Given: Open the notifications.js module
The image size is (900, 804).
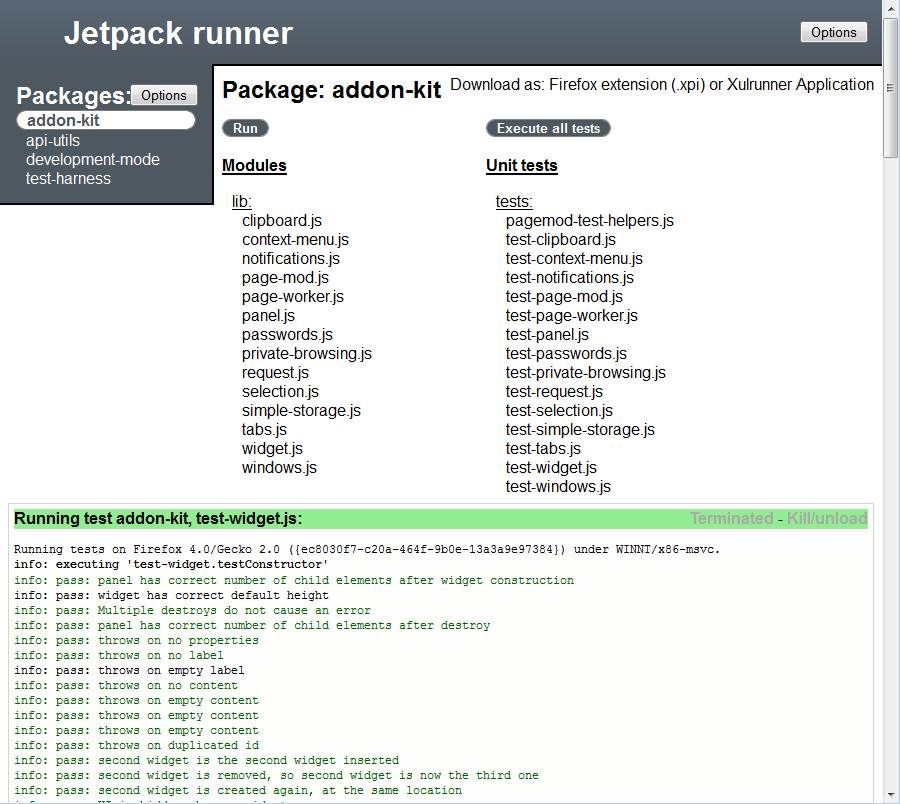Looking at the screenshot, I should pos(291,258).
